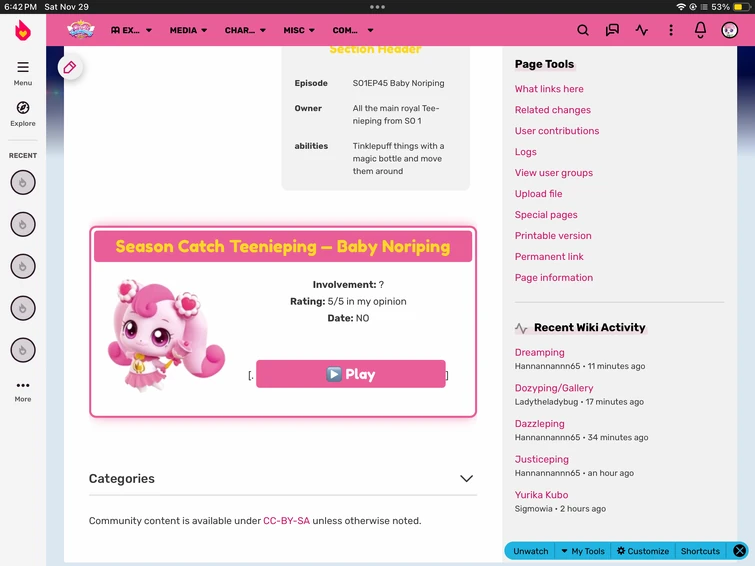This screenshot has height=566, width=755.
Task: Open Page information link
Action: tap(554, 277)
